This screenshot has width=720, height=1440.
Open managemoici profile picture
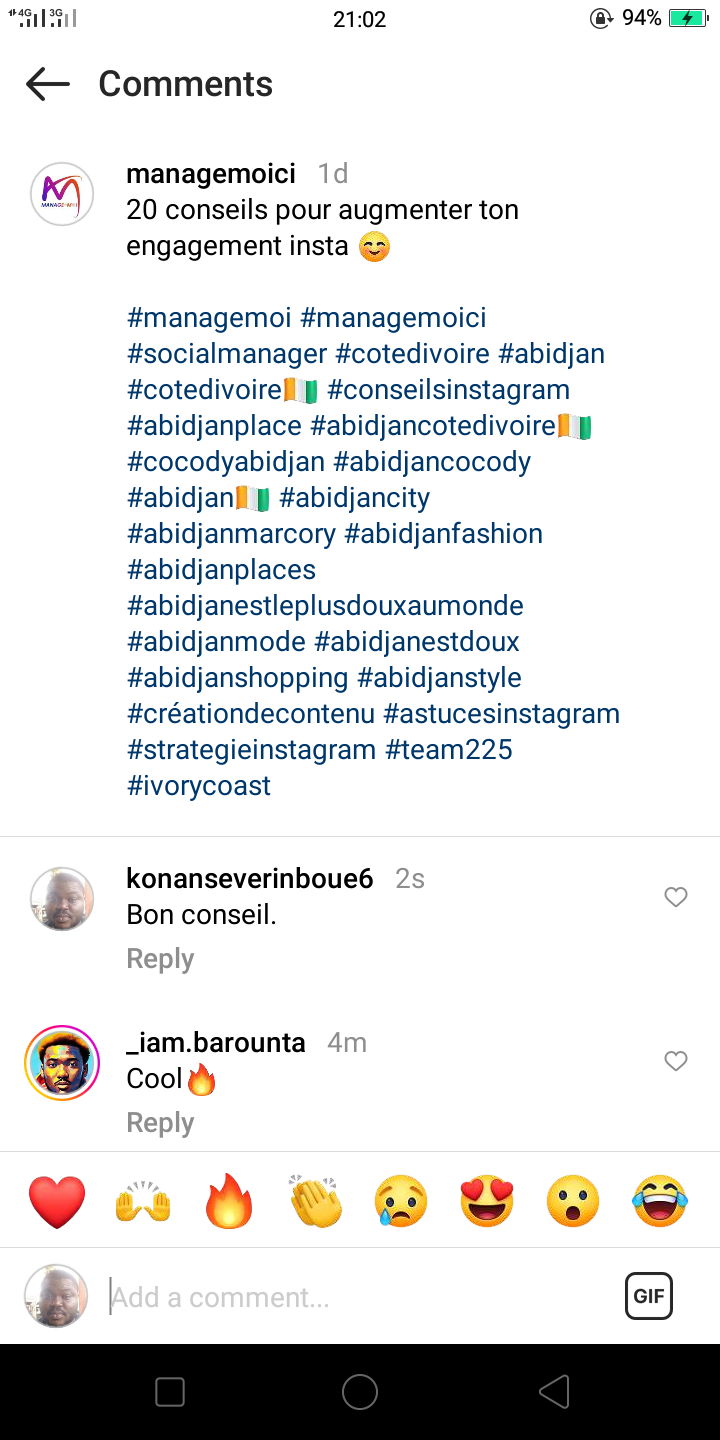(62, 194)
